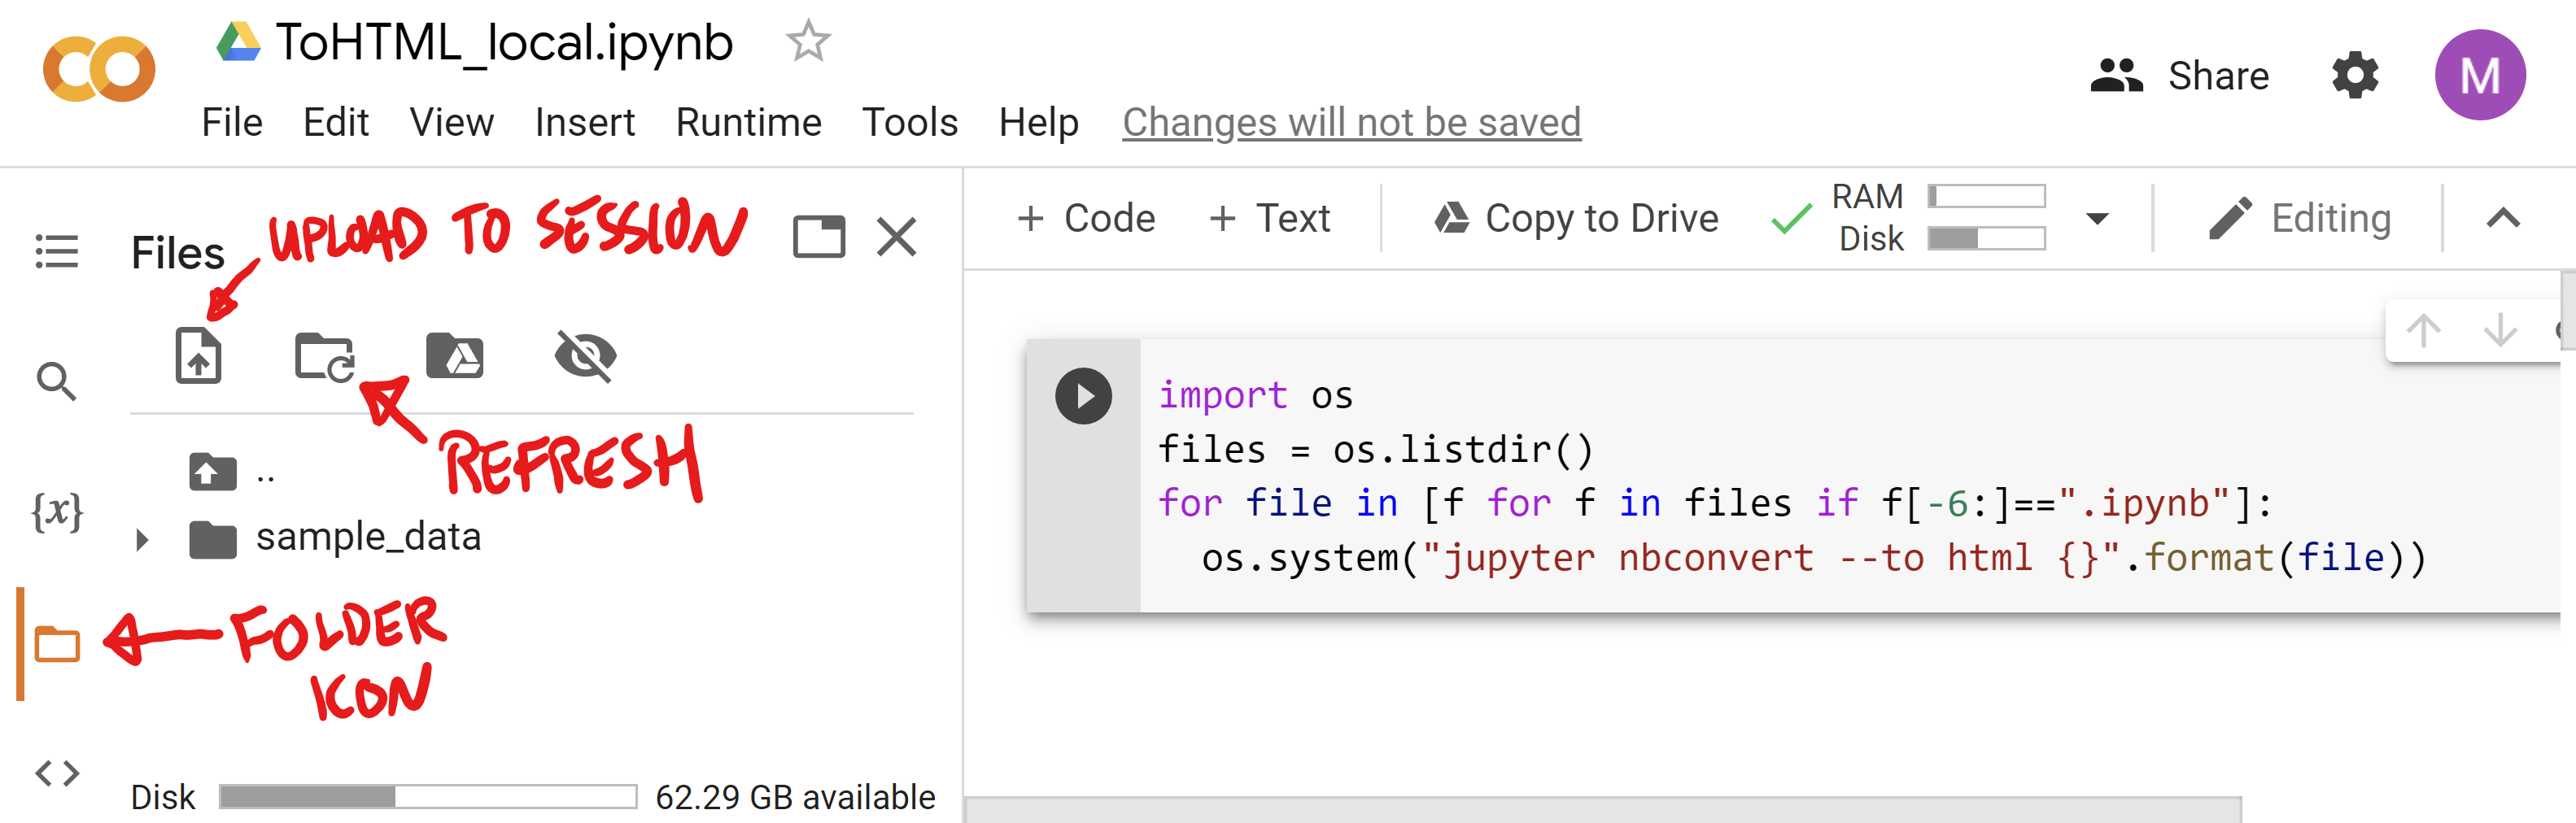Open settings gear icon
Screen dimensions: 2576x823
[2355, 75]
